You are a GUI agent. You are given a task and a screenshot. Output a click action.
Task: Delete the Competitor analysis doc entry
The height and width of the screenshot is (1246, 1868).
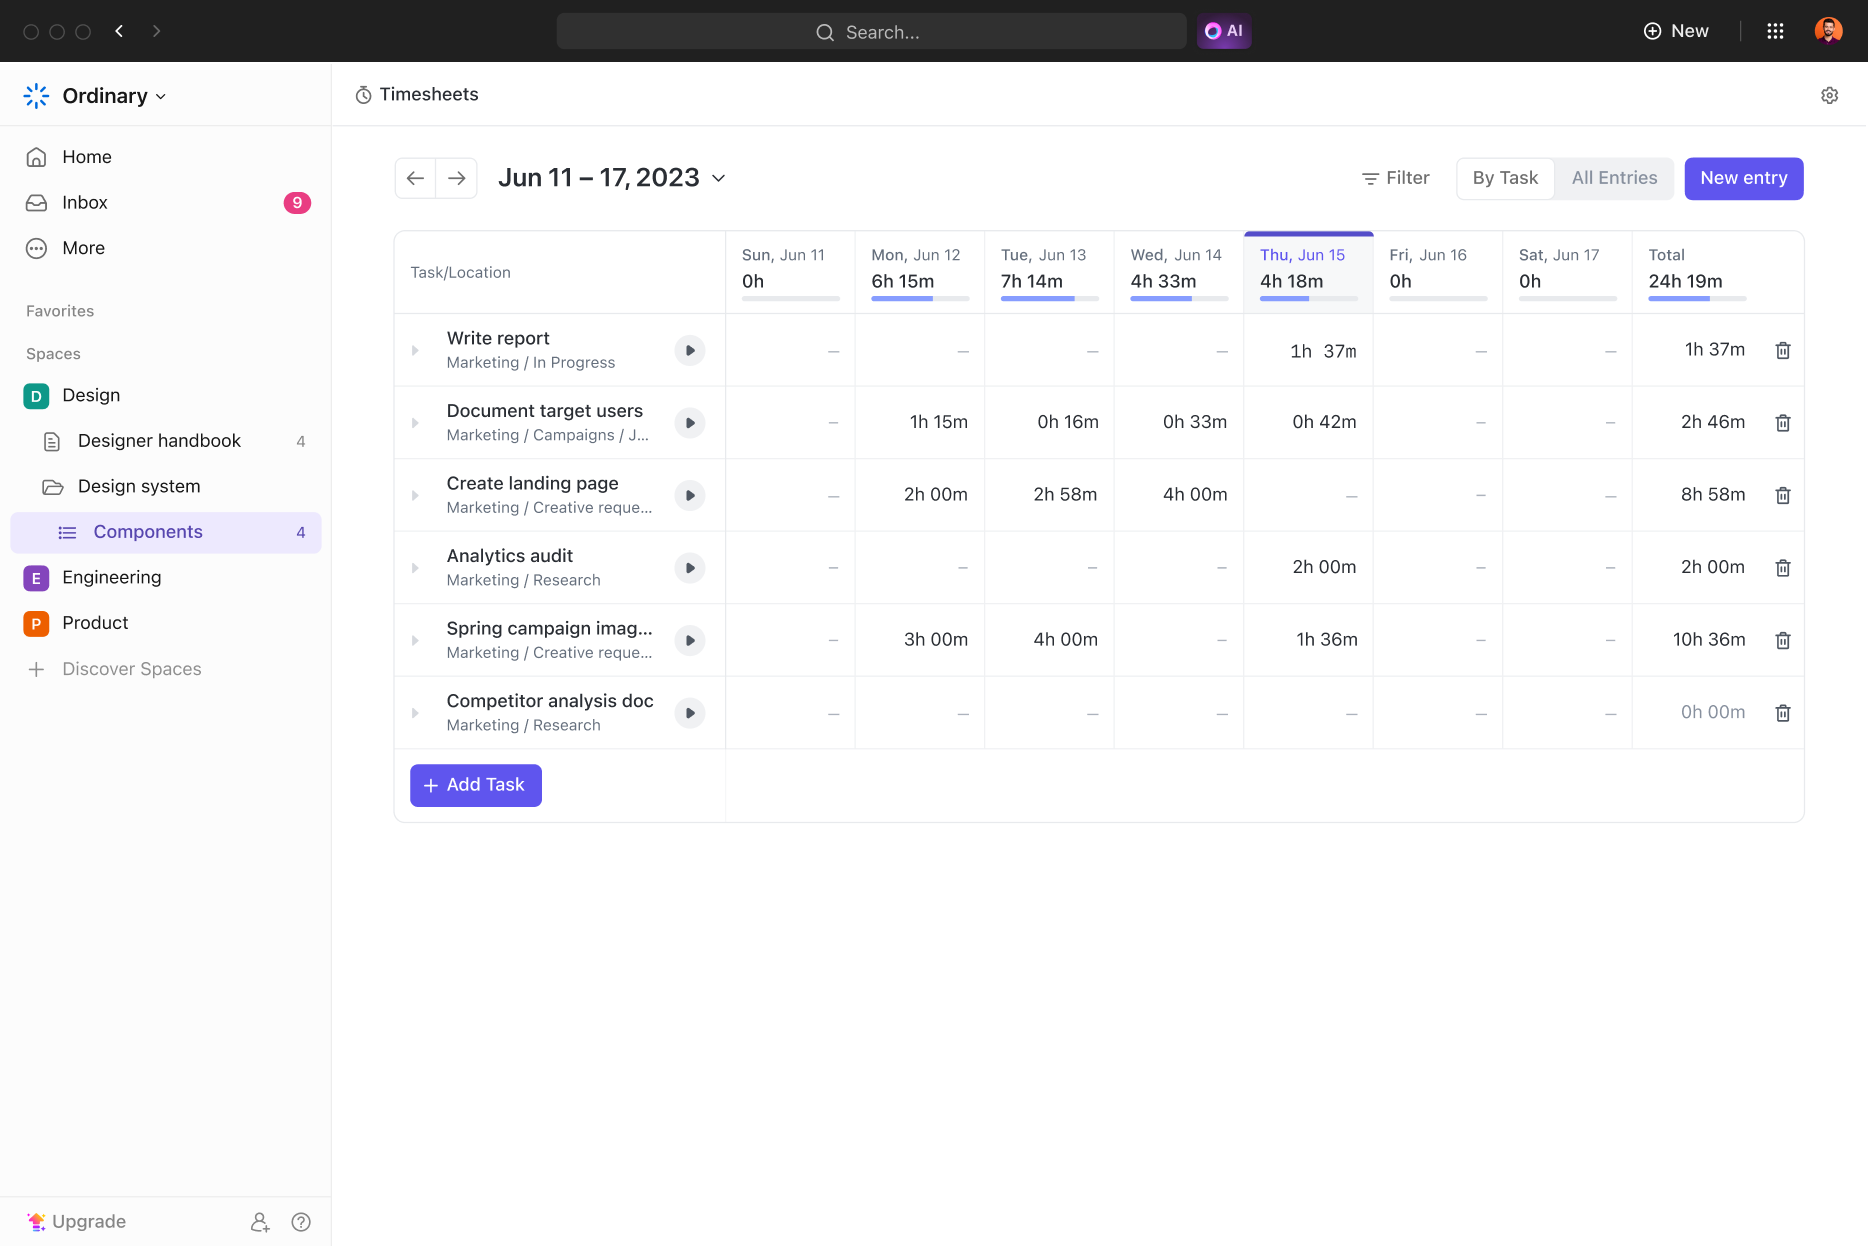tap(1783, 712)
